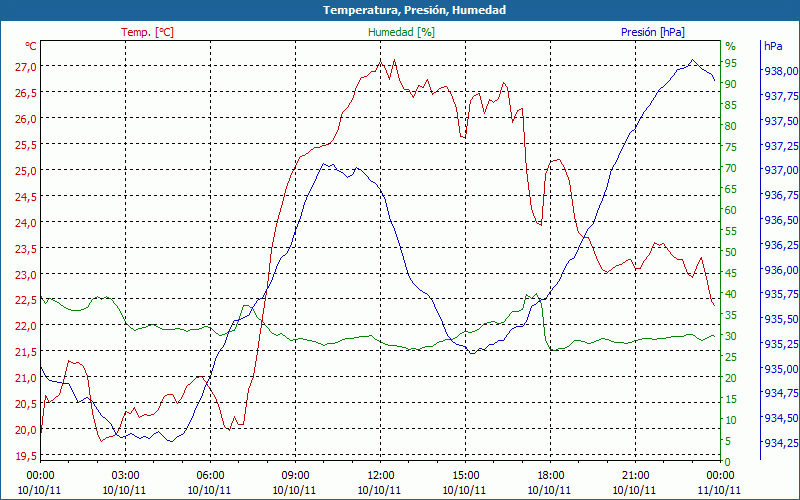Select the green Humedad [%] legend label

click(401, 32)
